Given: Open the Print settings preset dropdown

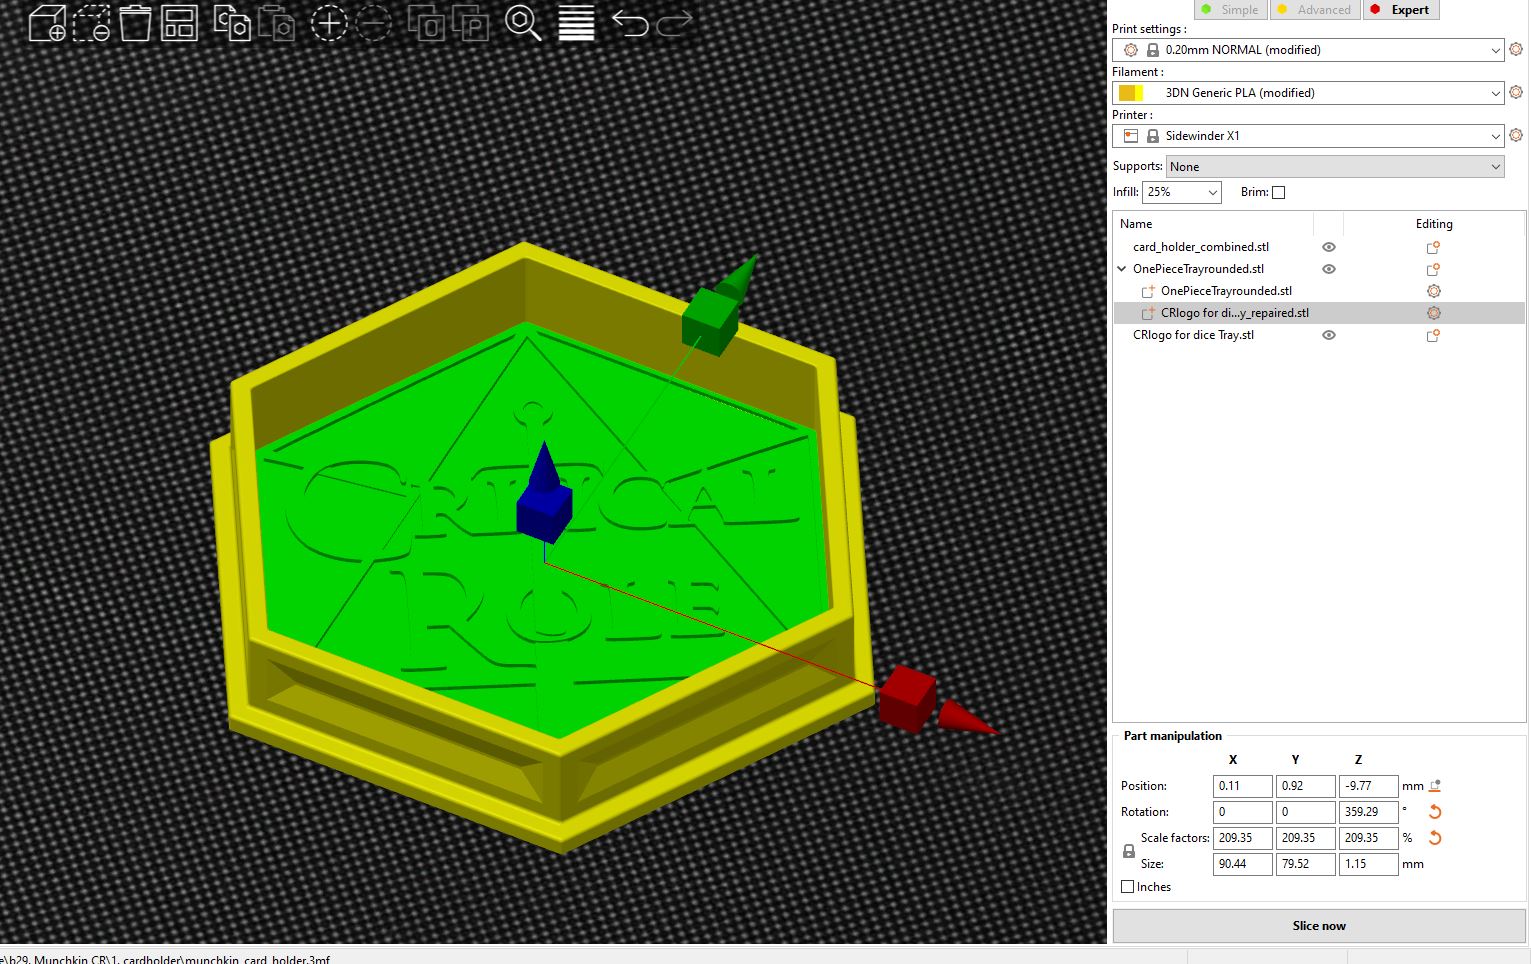Looking at the screenshot, I should coord(1308,50).
